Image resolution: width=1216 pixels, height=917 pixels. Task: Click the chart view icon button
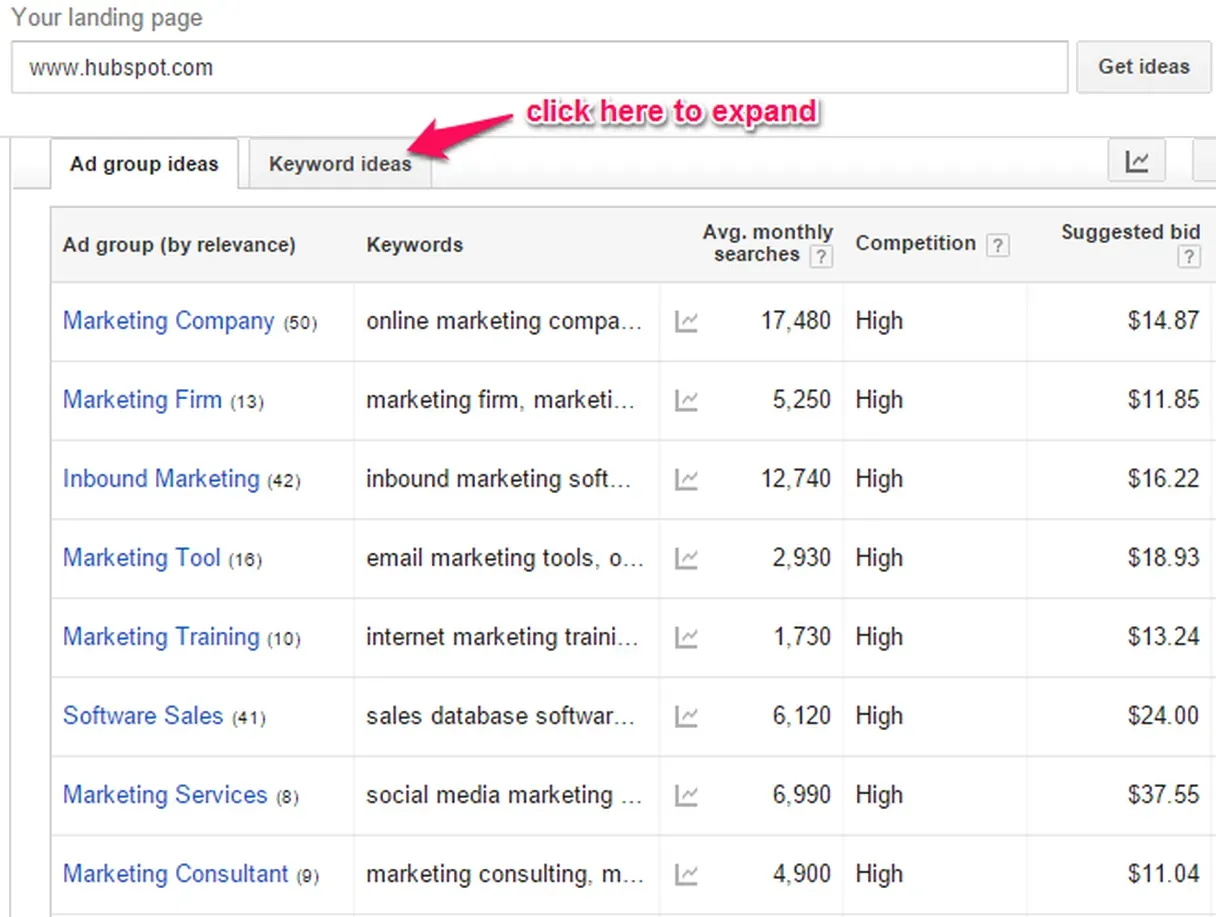coord(1137,161)
